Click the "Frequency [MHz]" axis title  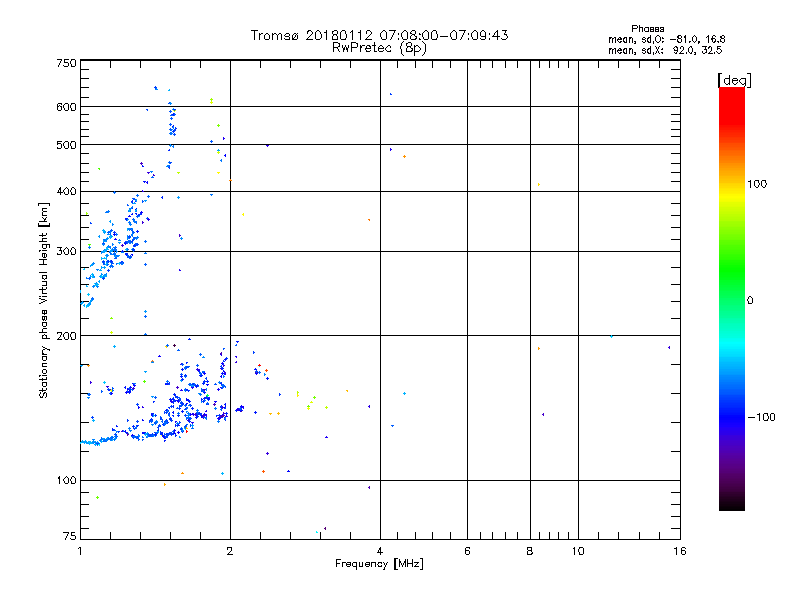click(x=379, y=564)
